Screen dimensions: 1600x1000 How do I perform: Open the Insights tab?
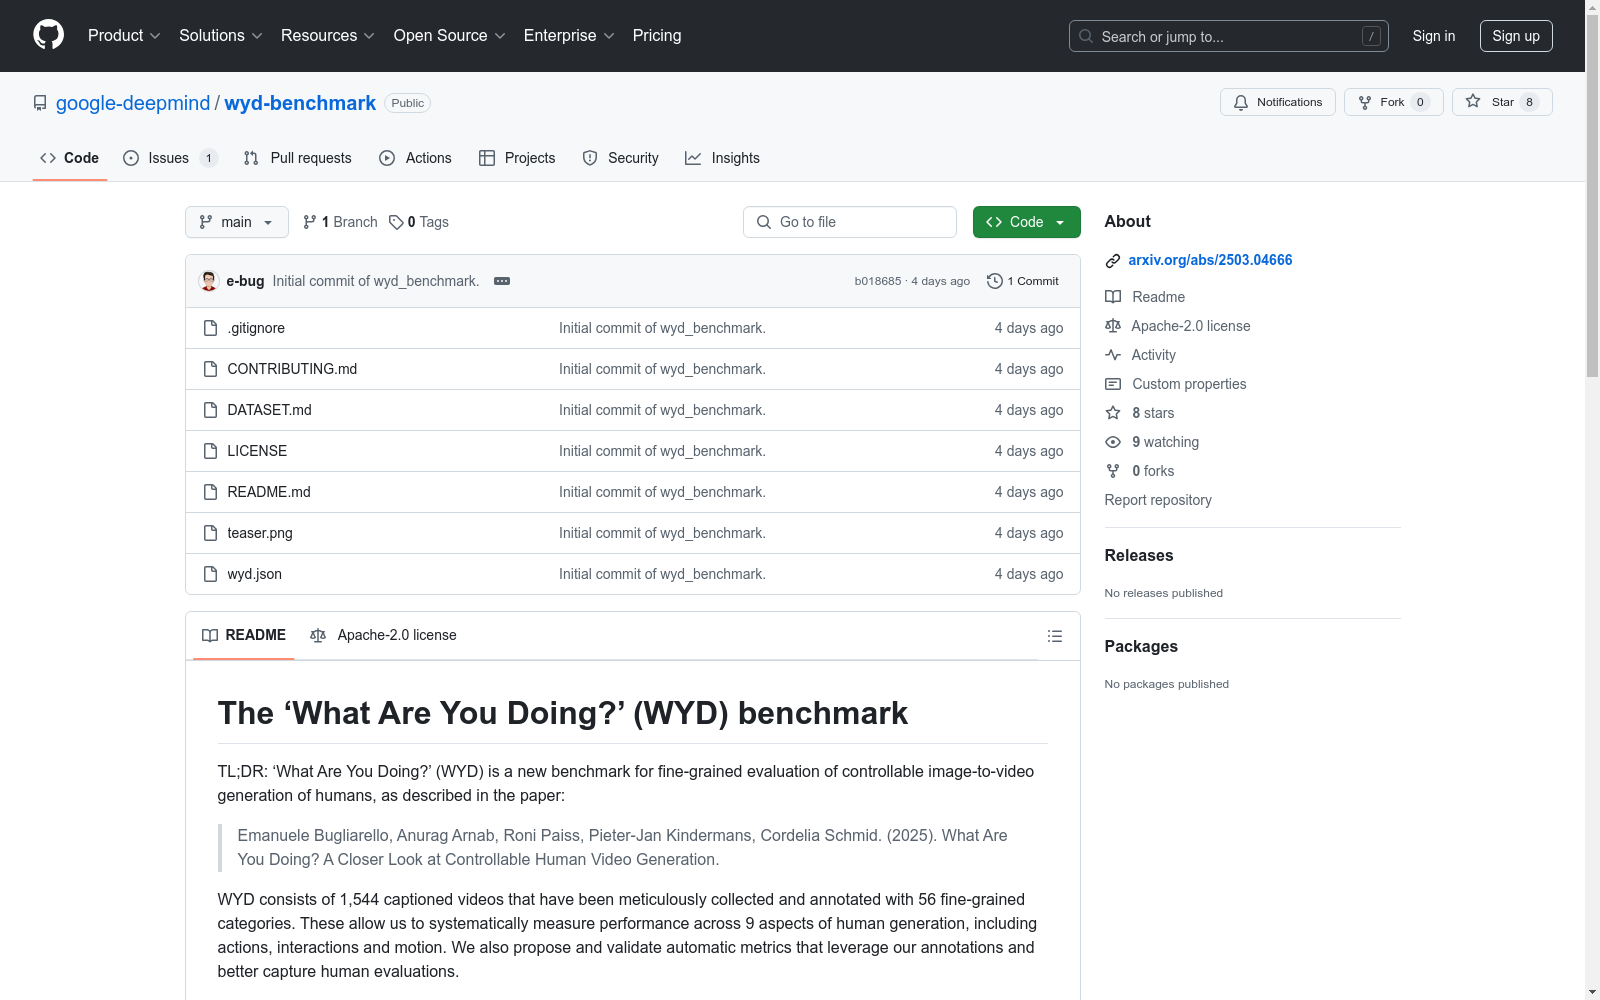pyautogui.click(x=722, y=158)
